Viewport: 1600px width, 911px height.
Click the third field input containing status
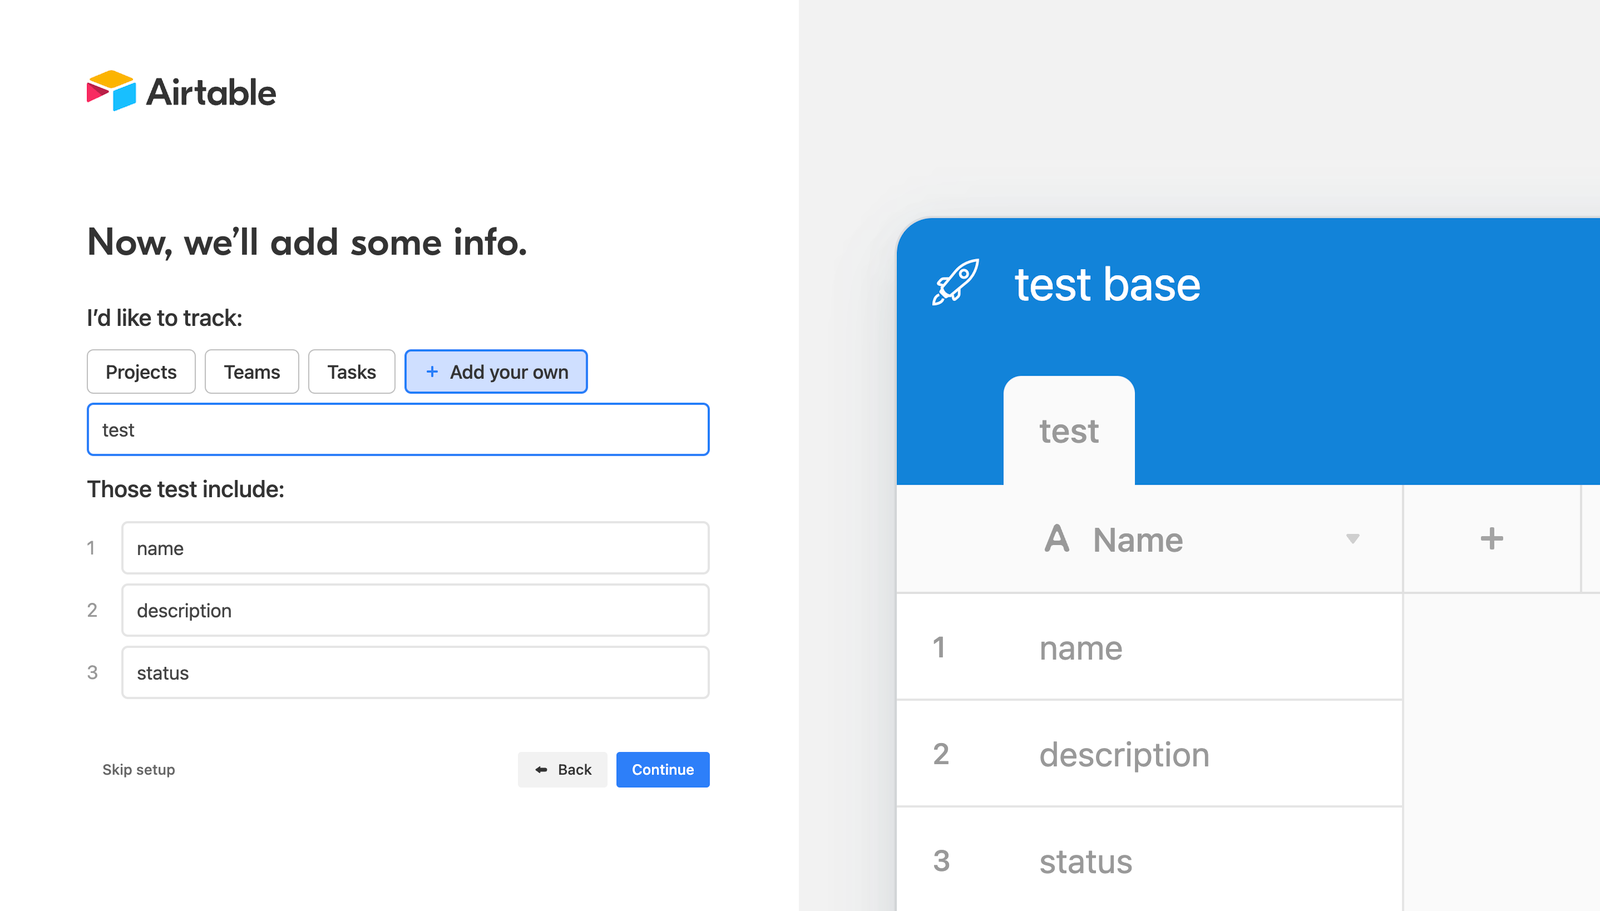click(x=415, y=673)
